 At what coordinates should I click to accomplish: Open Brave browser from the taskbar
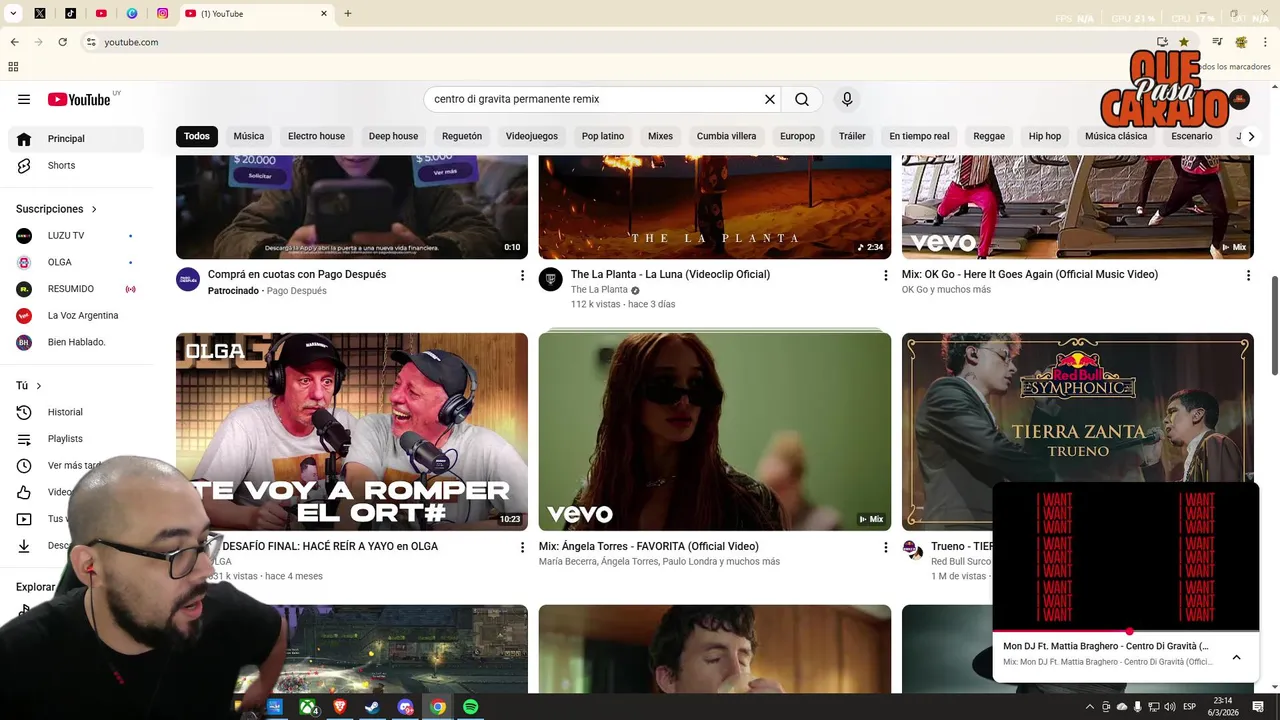(339, 707)
